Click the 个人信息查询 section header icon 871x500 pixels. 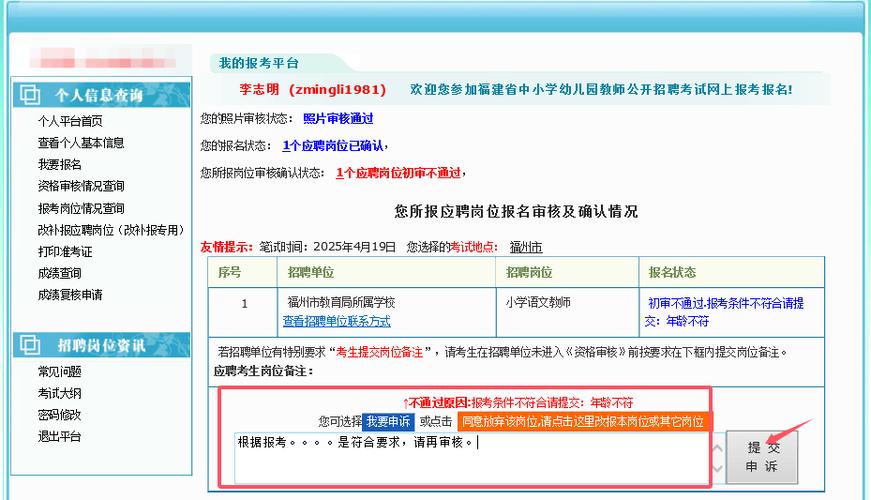30,95
